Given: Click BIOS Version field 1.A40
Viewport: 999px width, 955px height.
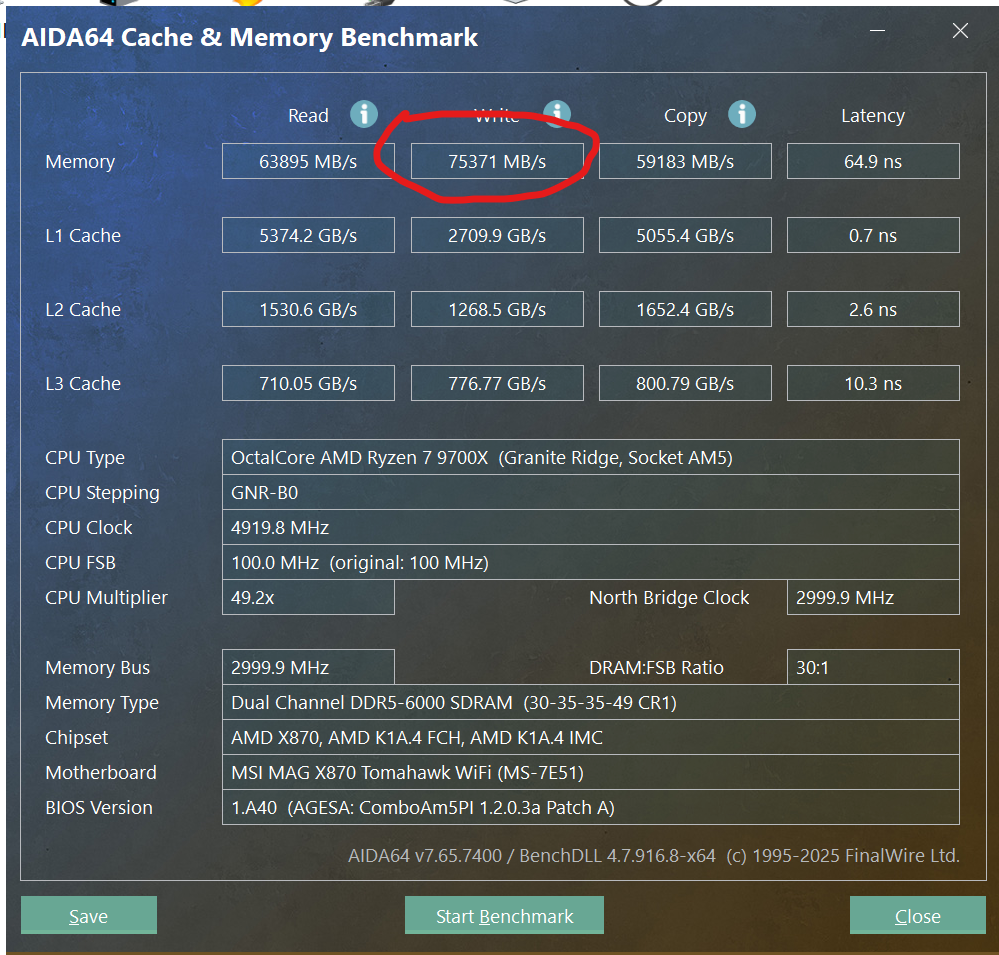Looking at the screenshot, I should pos(591,807).
